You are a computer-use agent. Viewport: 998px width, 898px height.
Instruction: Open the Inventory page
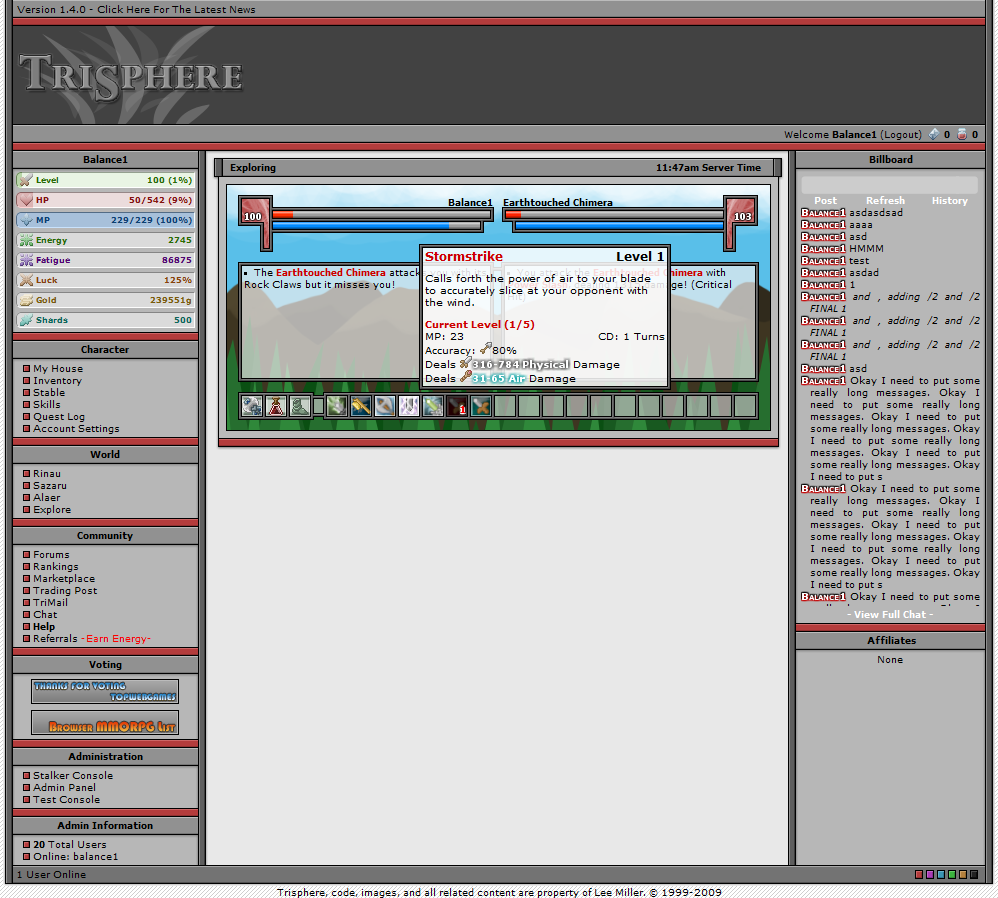tap(57, 381)
